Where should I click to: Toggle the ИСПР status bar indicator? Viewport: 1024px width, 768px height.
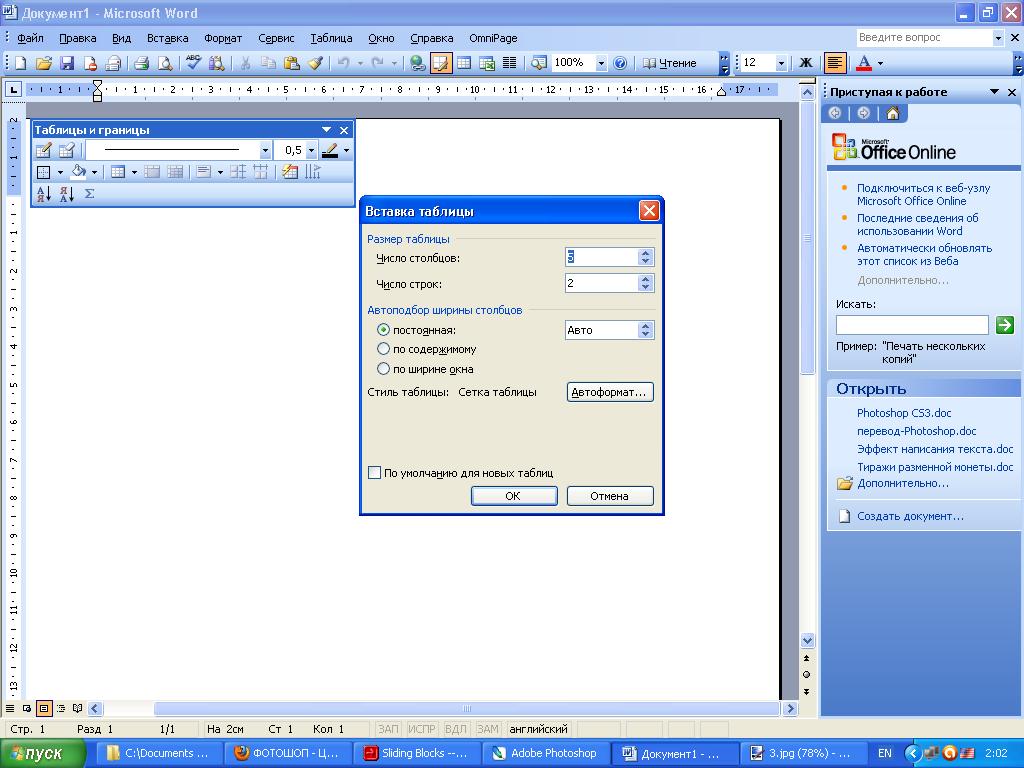(x=421, y=729)
